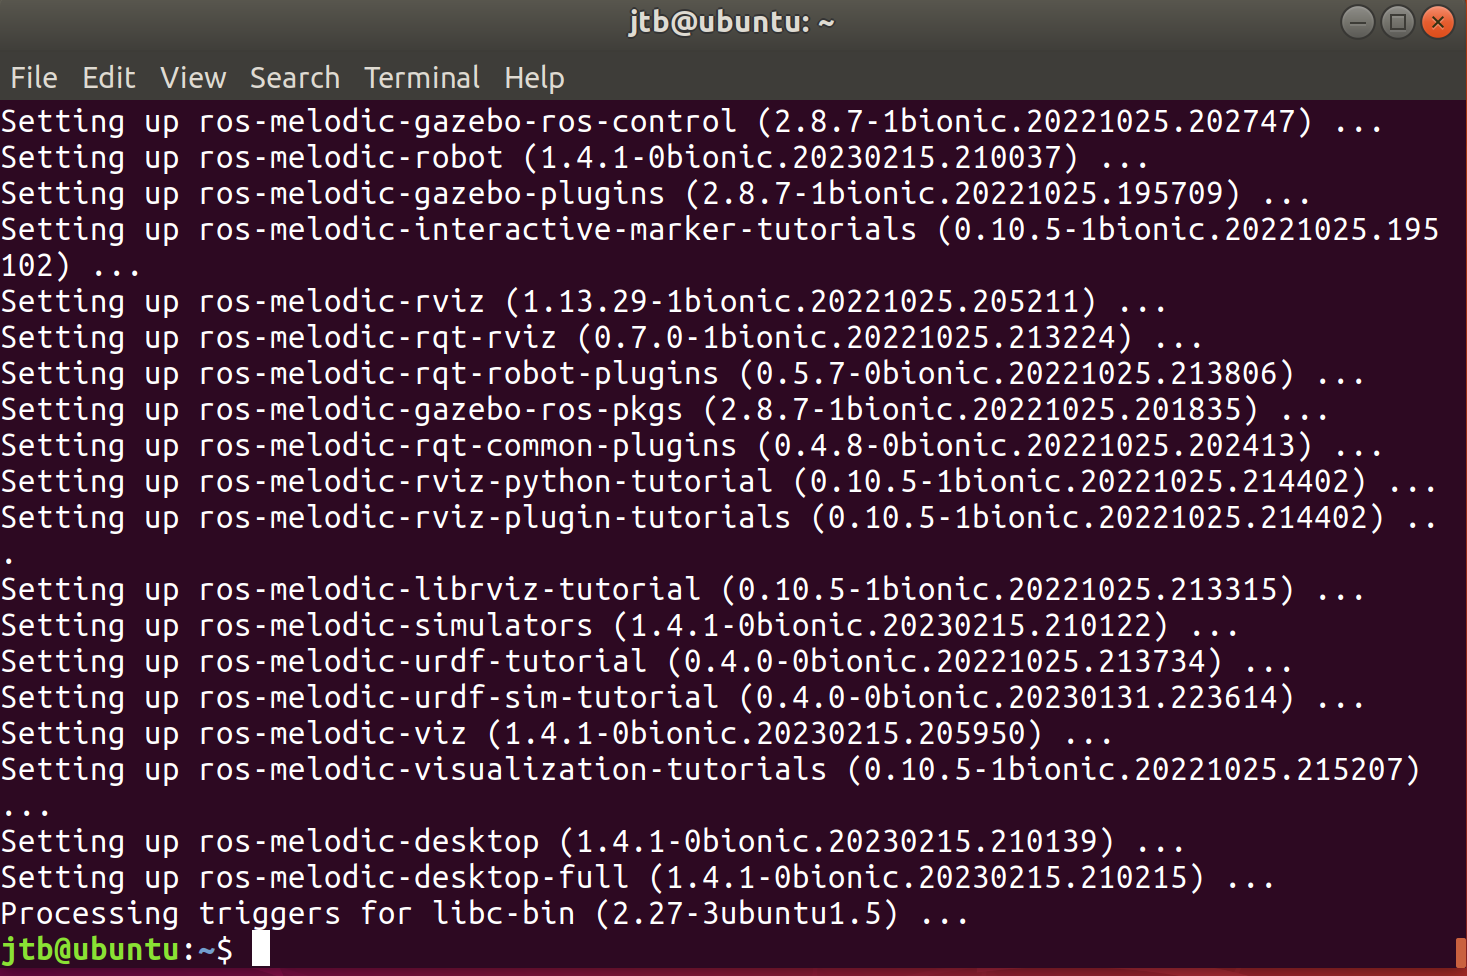
Task: Click the maximize window icon
Action: tap(1397, 21)
